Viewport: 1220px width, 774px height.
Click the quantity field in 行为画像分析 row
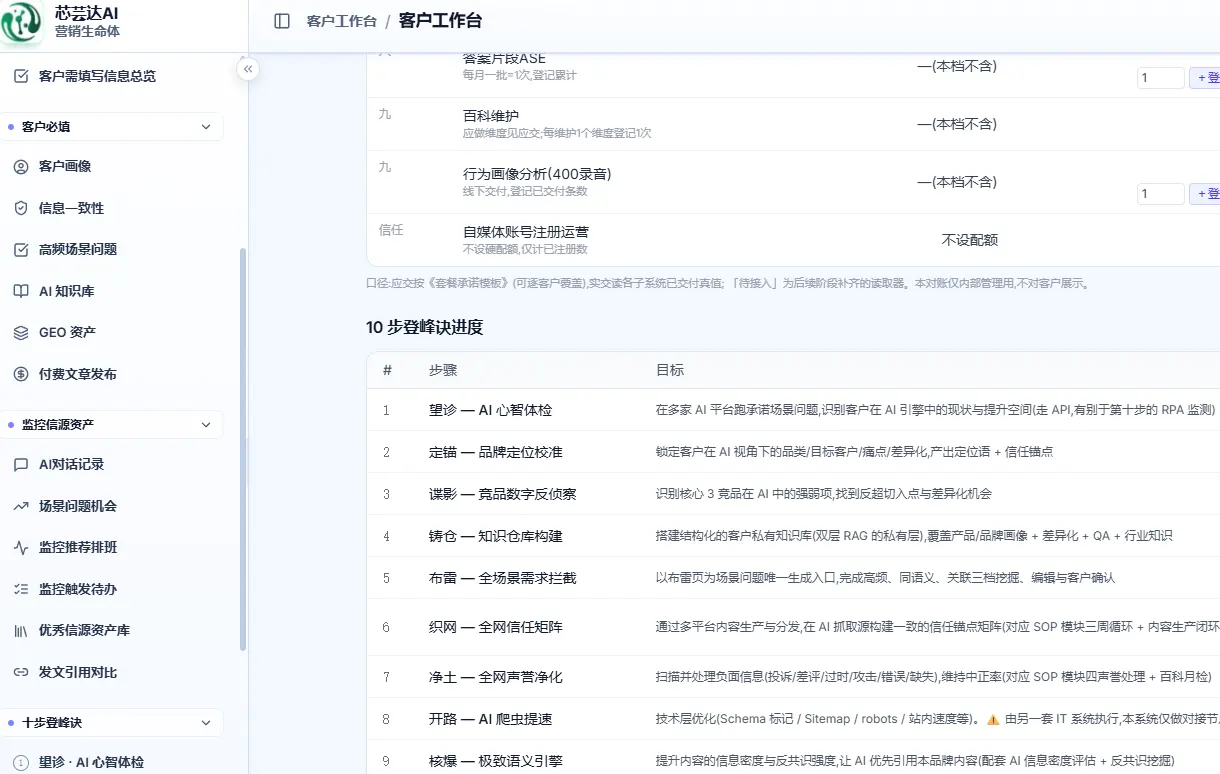(1161, 194)
